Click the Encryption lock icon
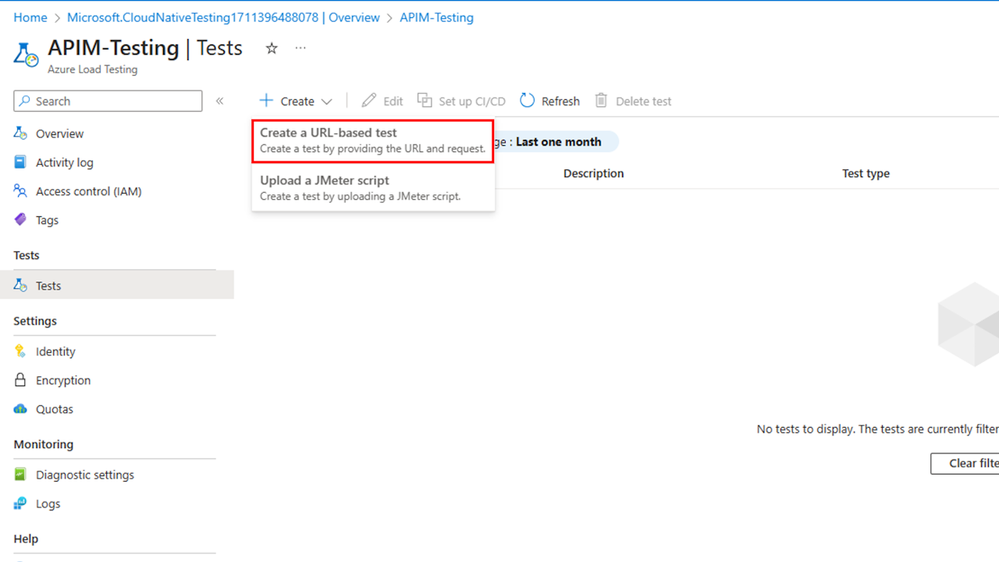The height and width of the screenshot is (562, 999). point(20,380)
